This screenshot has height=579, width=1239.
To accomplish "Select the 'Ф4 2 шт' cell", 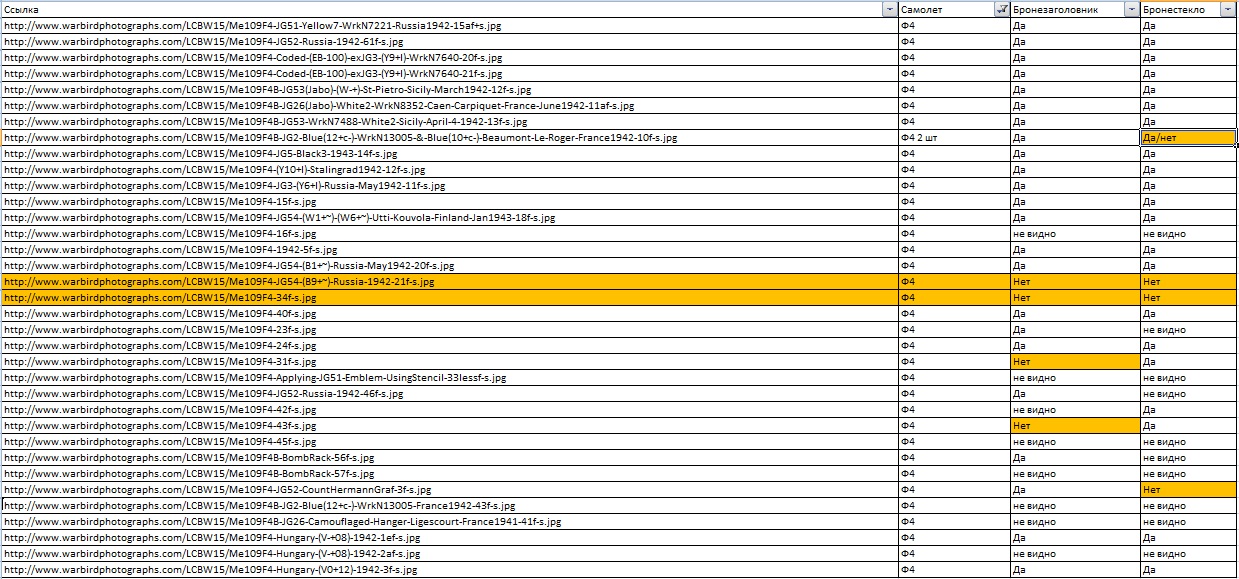I will [x=954, y=137].
